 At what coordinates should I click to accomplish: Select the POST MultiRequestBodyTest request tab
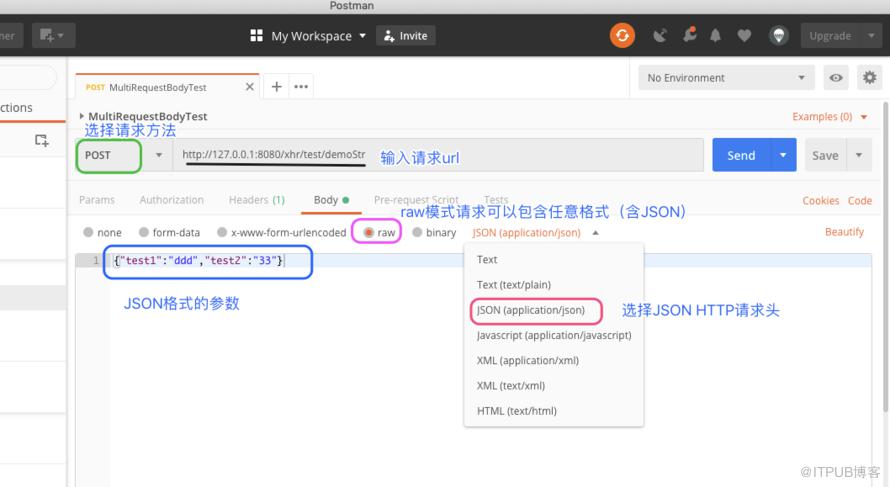coord(167,87)
